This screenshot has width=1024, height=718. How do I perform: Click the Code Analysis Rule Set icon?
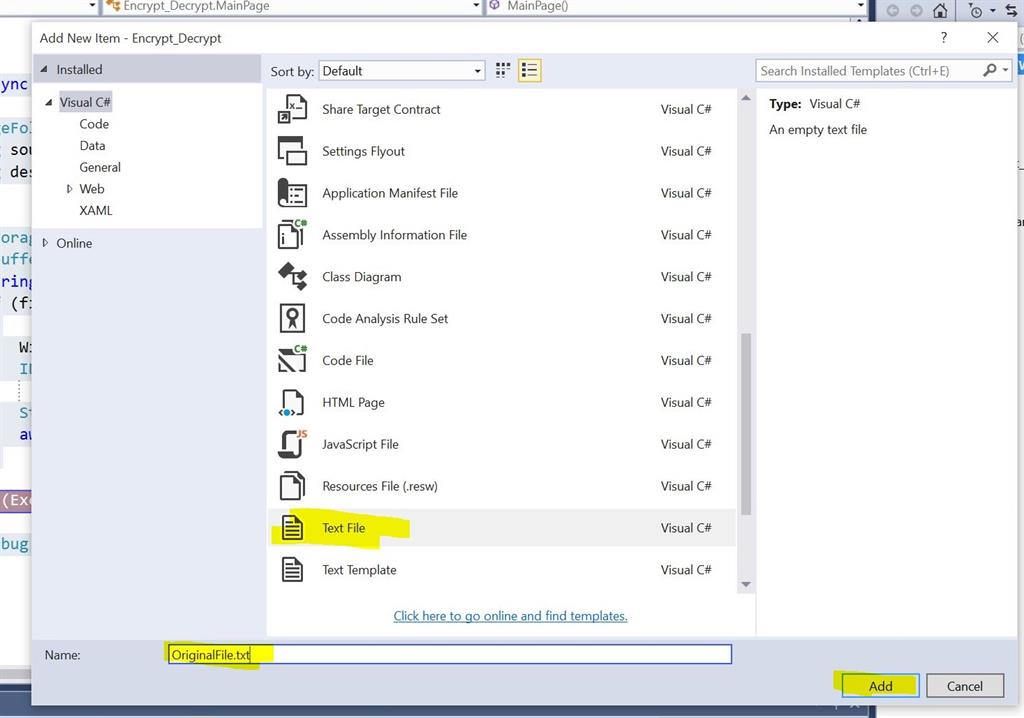292,318
